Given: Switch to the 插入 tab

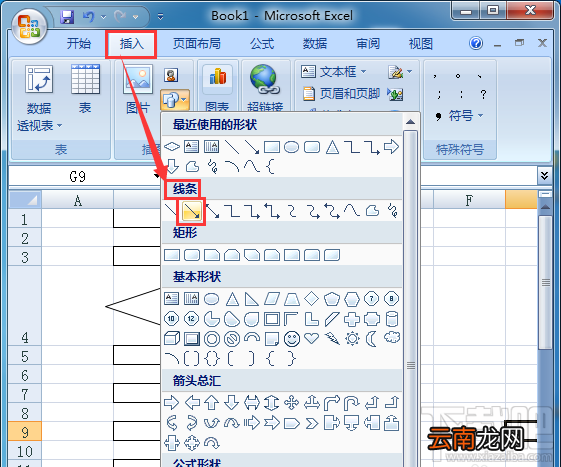Looking at the screenshot, I should 131,44.
